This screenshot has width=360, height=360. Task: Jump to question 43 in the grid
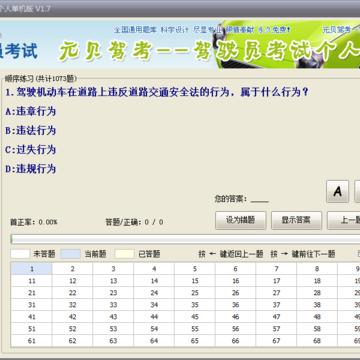tap(113, 317)
